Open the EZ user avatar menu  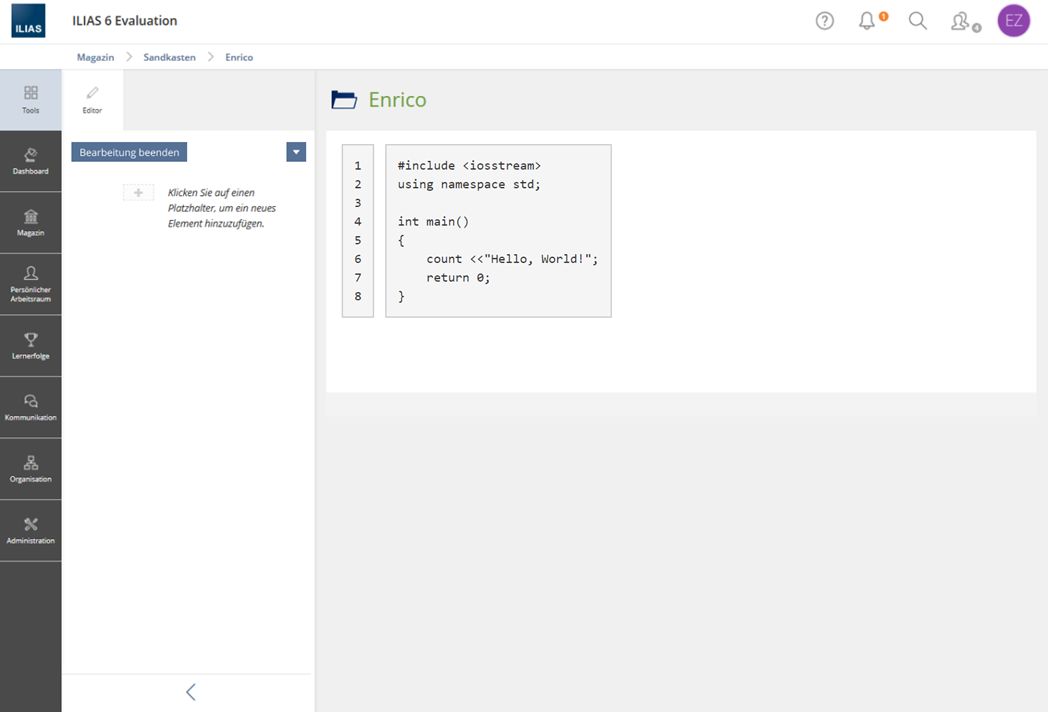pyautogui.click(x=1013, y=21)
